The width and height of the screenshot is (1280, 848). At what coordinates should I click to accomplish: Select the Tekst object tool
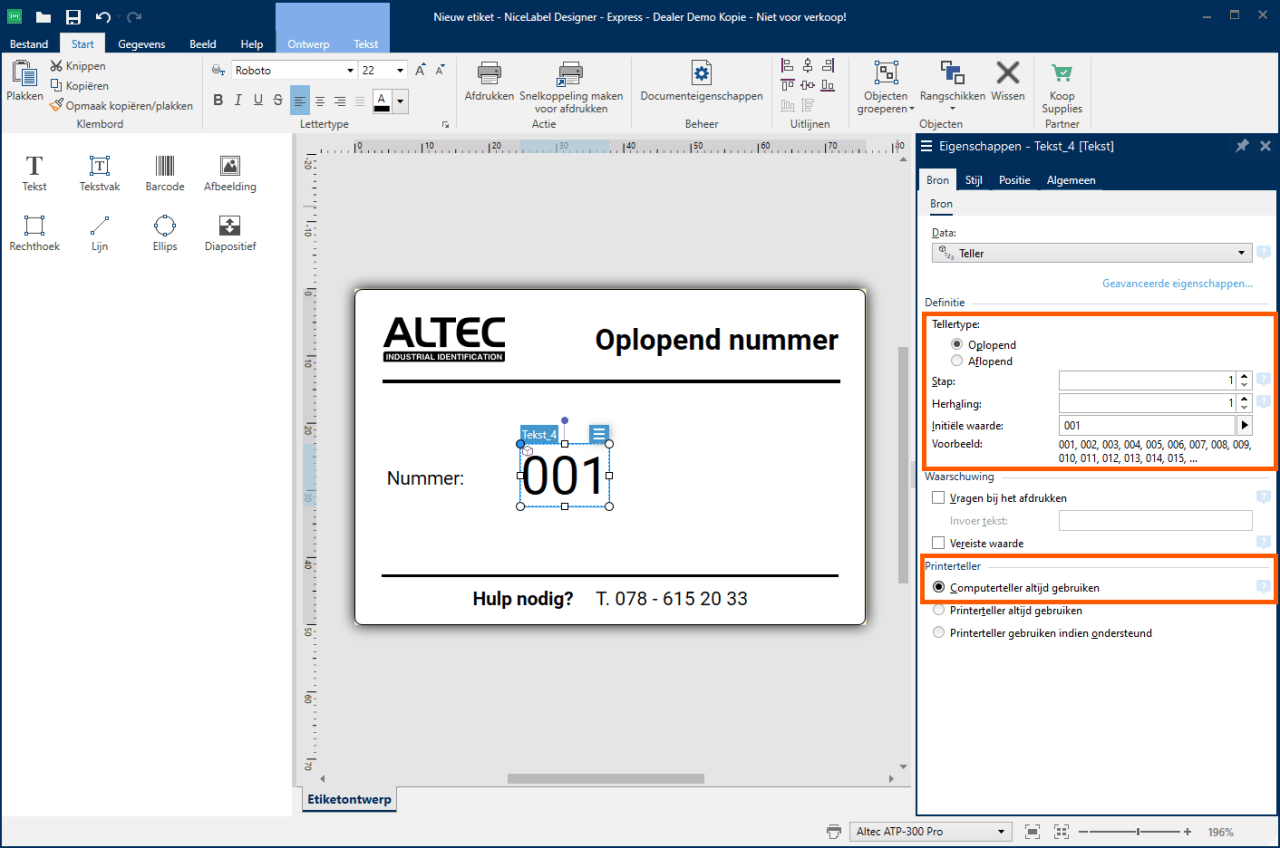pos(35,173)
